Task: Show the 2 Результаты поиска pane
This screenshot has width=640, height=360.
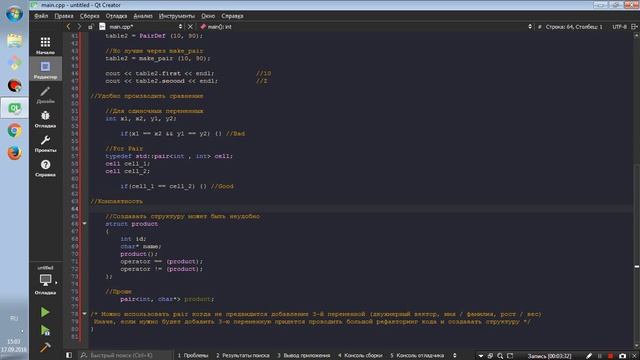Action: click(x=242, y=356)
